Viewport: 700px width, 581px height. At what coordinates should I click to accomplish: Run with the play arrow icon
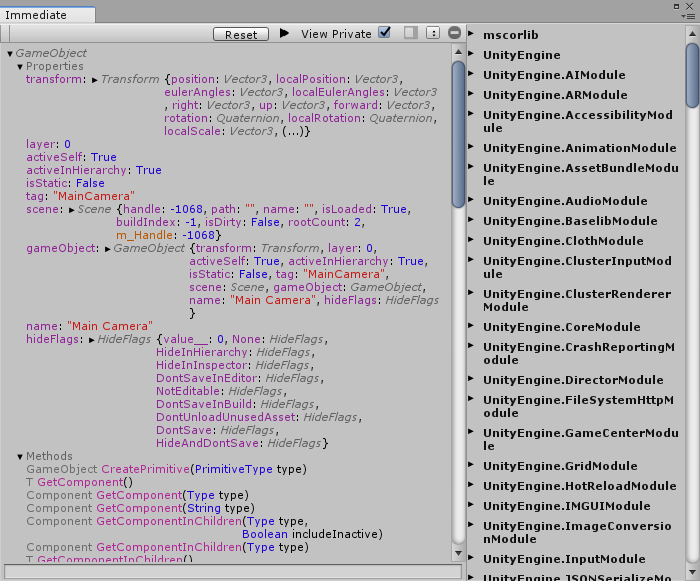284,33
